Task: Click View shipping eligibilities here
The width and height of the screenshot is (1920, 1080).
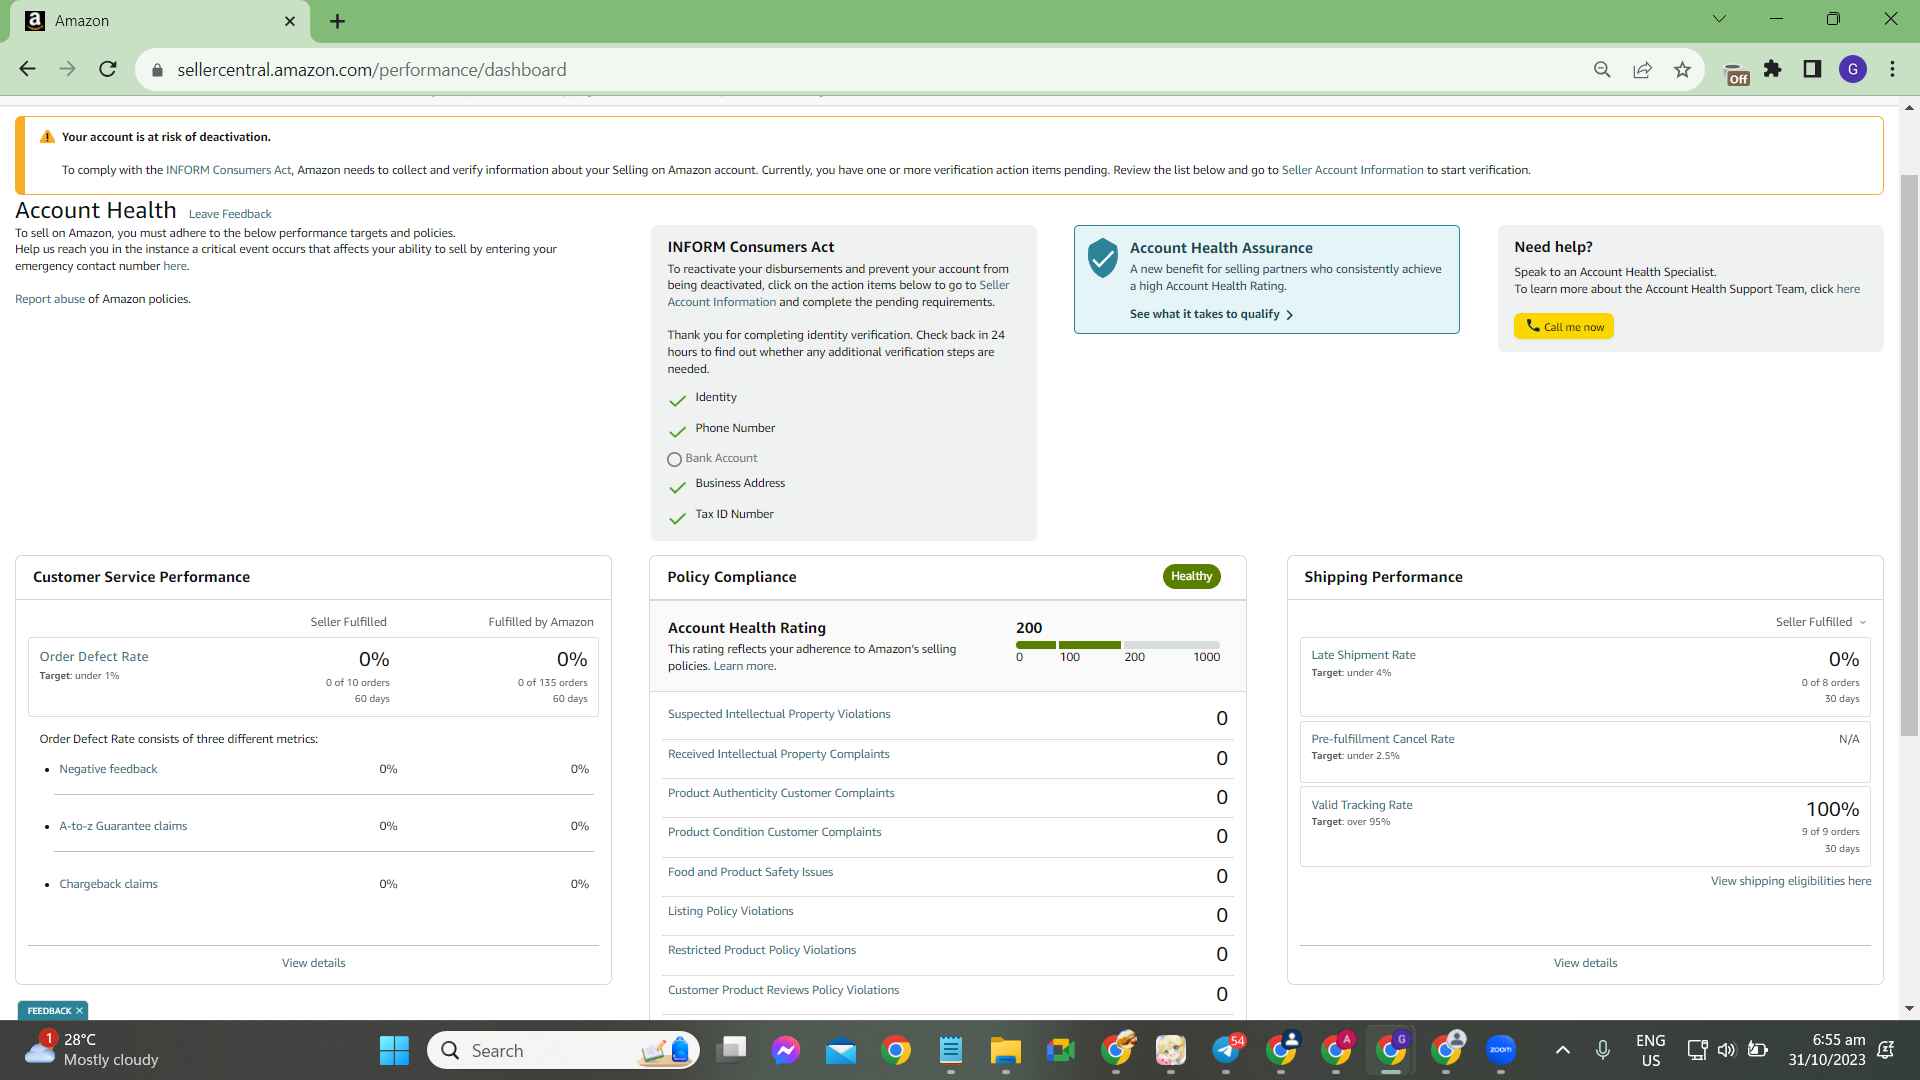Action: click(x=1791, y=881)
